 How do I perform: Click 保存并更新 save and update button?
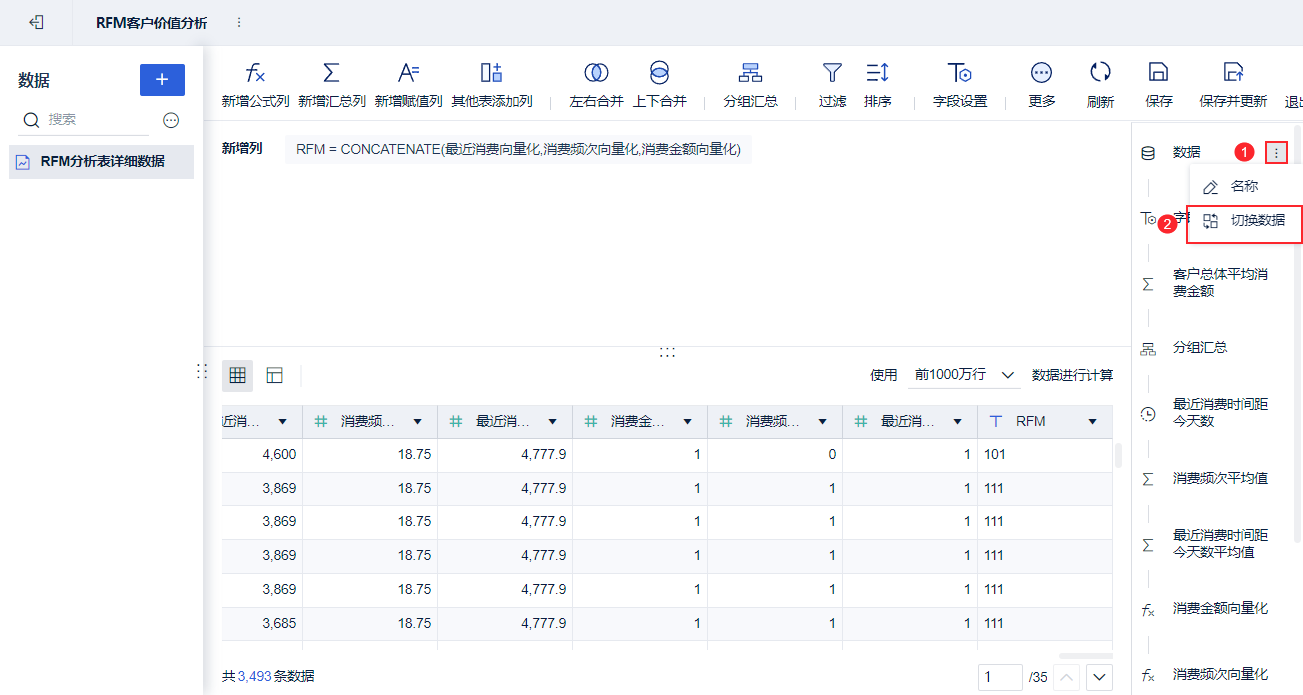click(x=1233, y=73)
